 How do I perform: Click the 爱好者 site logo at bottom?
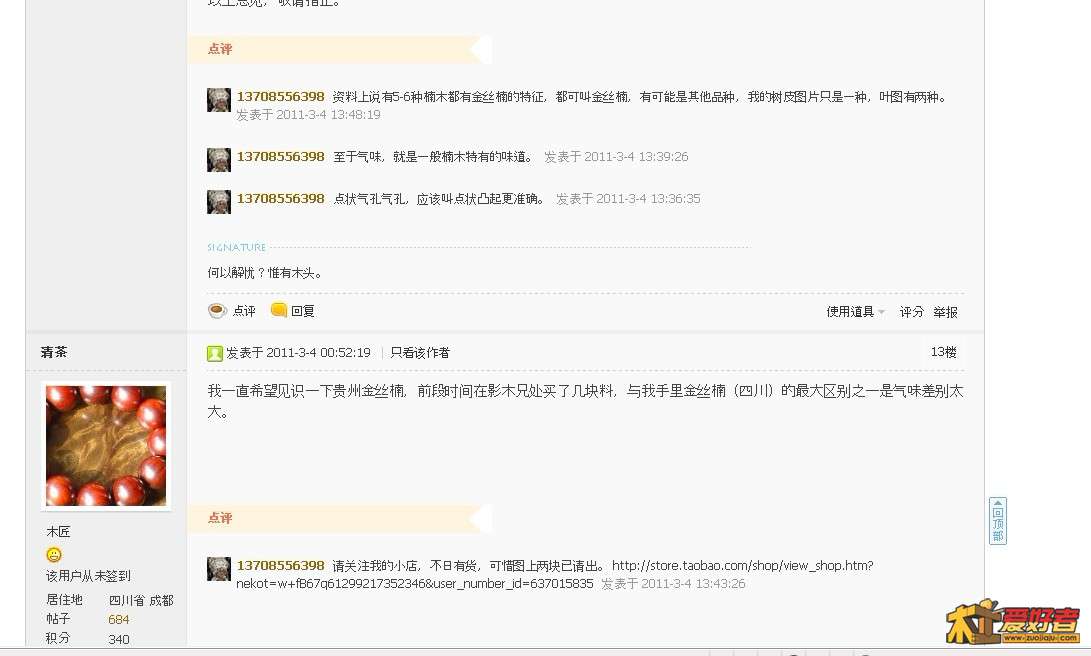tap(1012, 622)
